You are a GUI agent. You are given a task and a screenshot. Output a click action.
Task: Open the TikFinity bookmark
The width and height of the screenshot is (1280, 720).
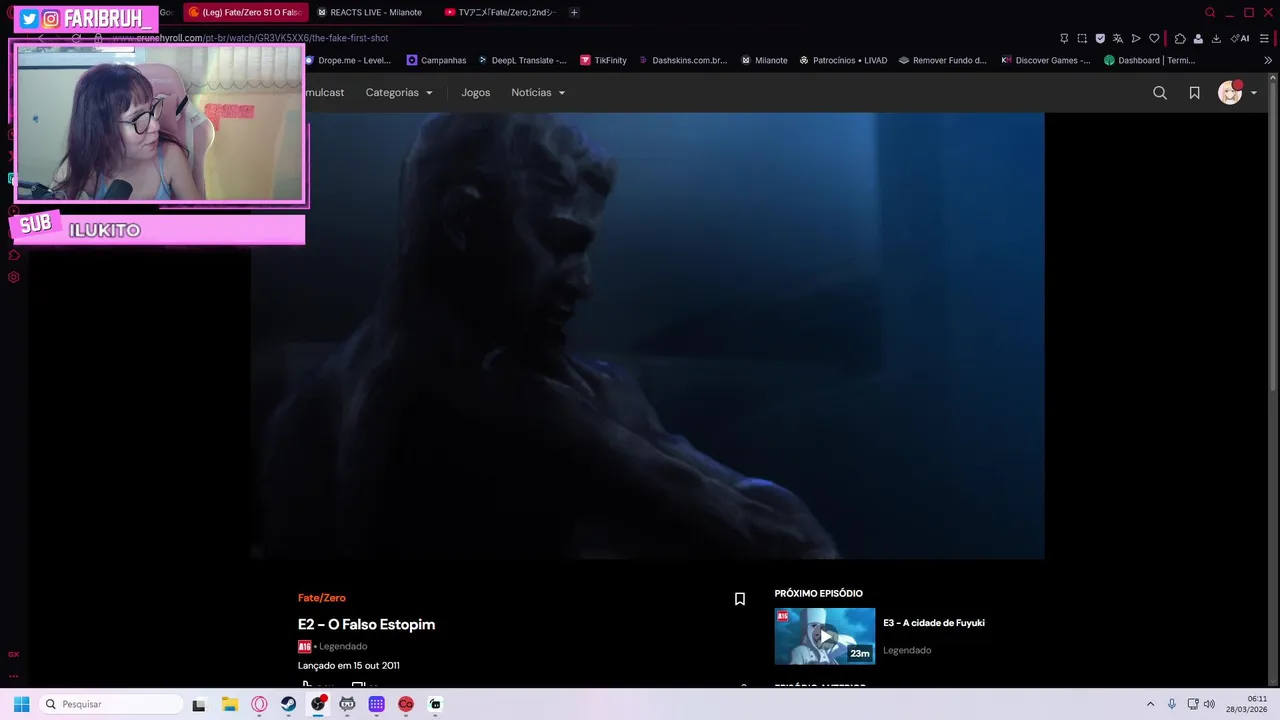[x=604, y=60]
